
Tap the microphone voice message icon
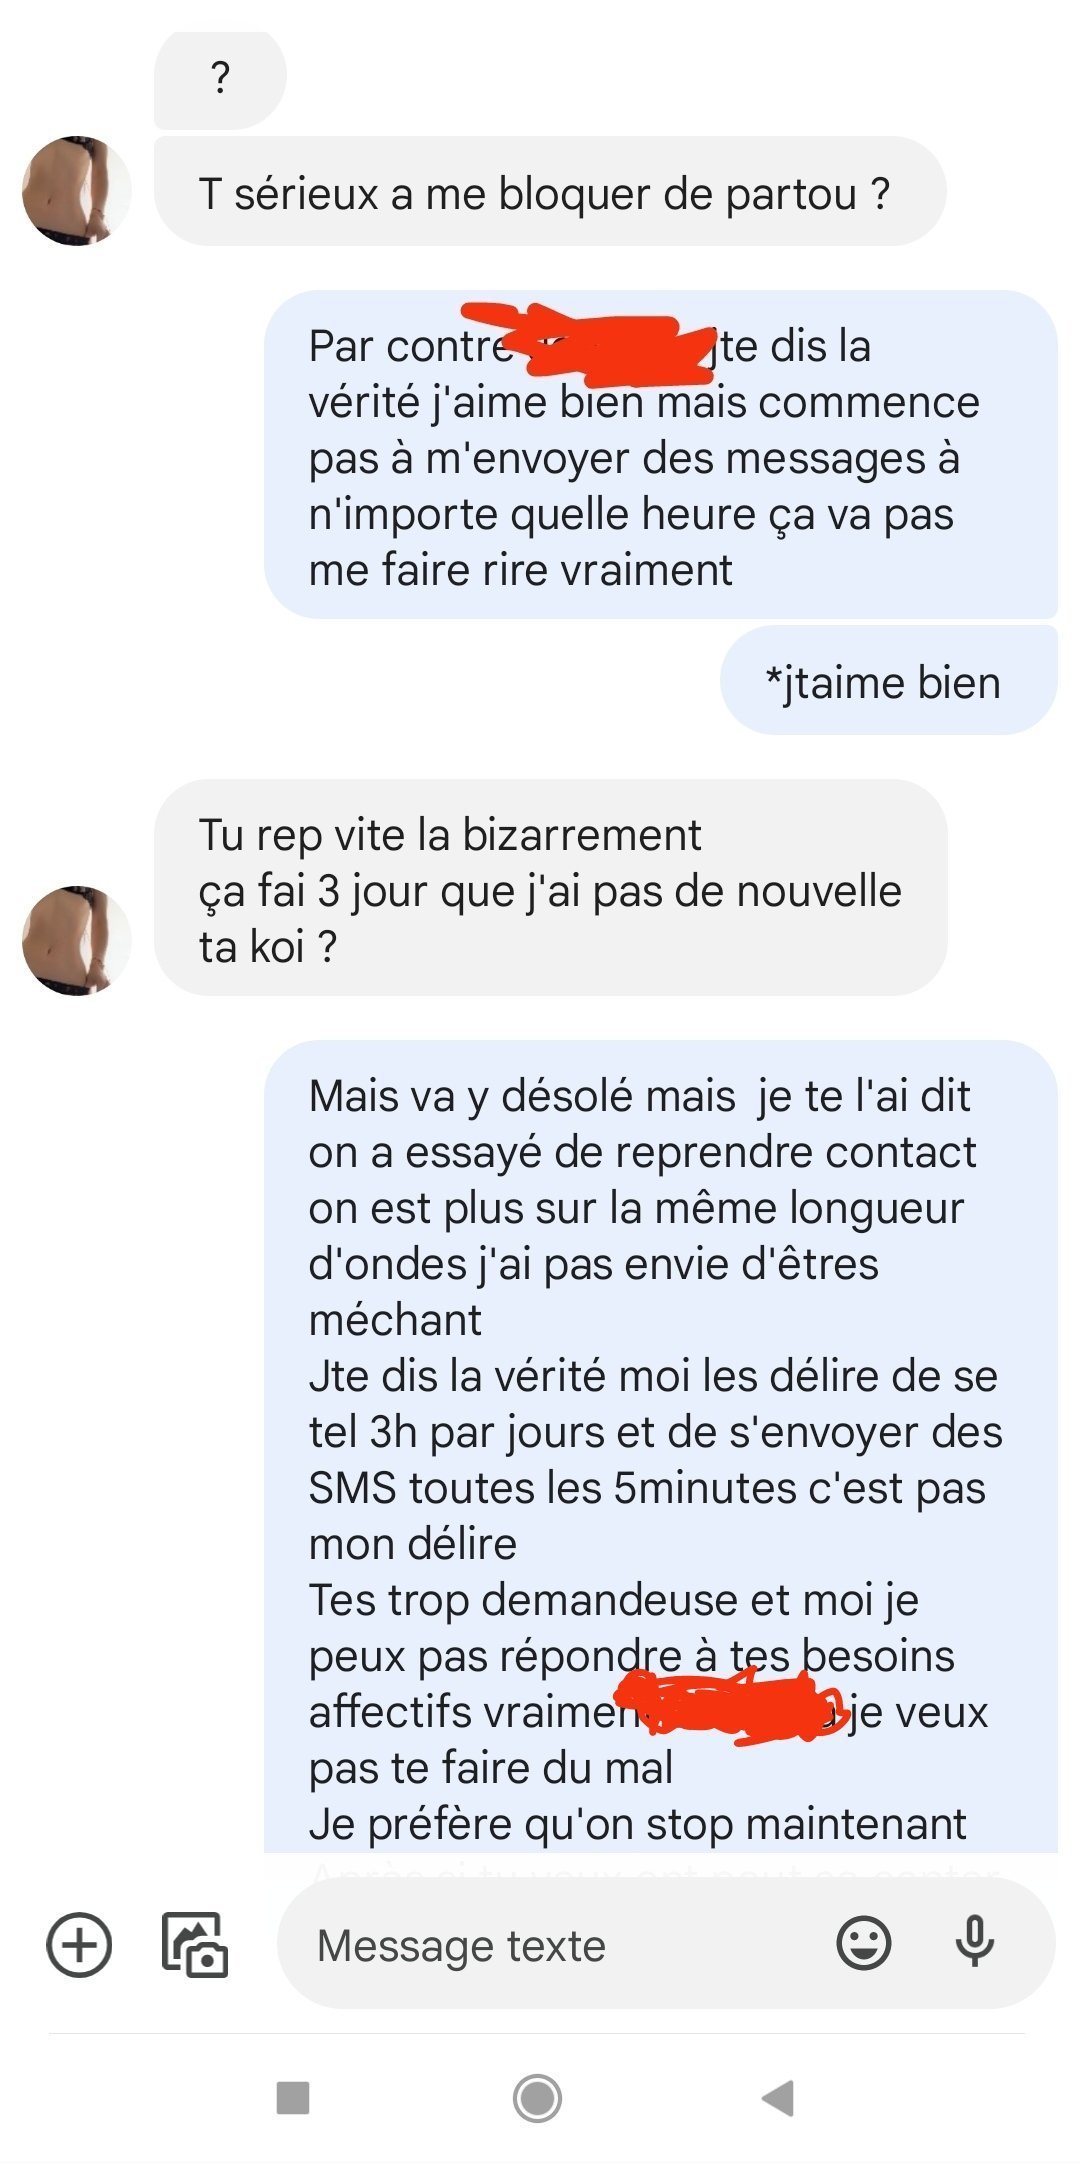(974, 1943)
